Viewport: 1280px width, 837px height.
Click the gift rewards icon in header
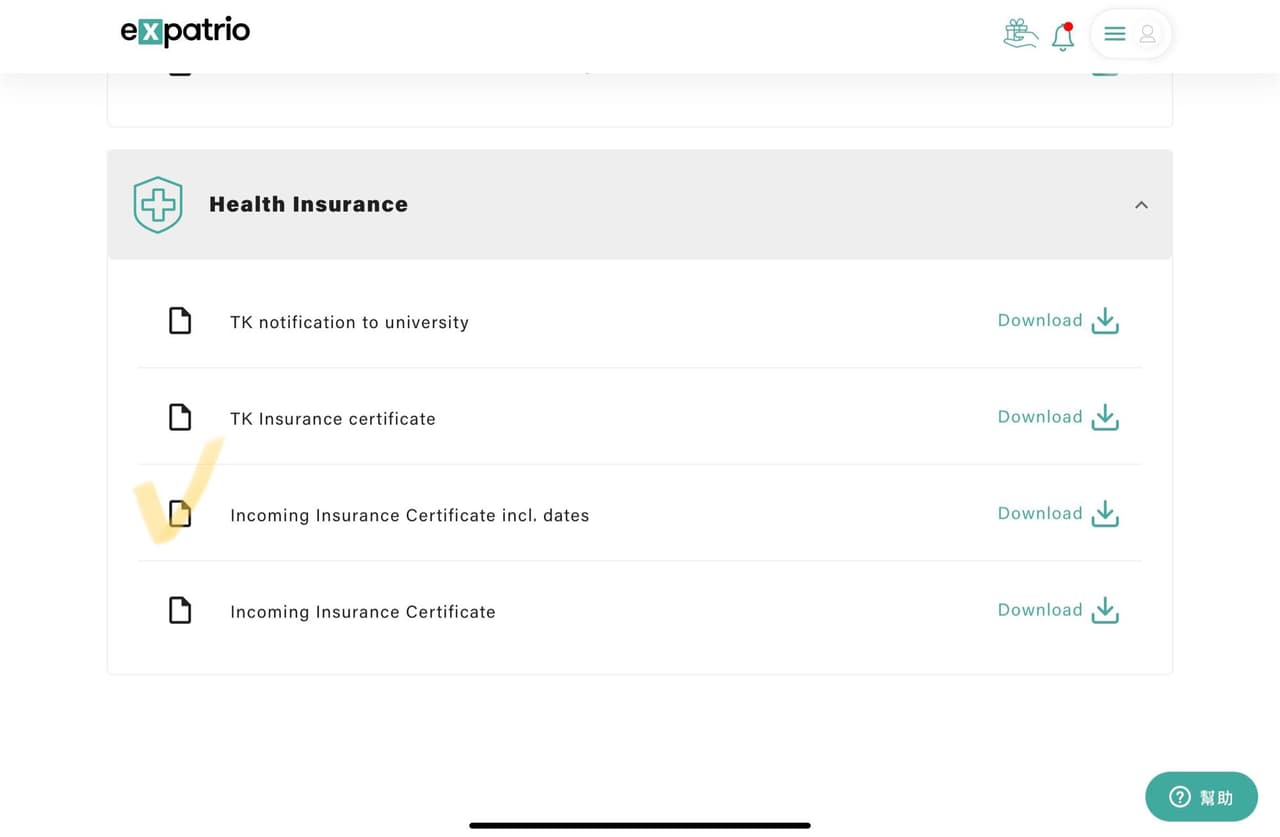1020,34
